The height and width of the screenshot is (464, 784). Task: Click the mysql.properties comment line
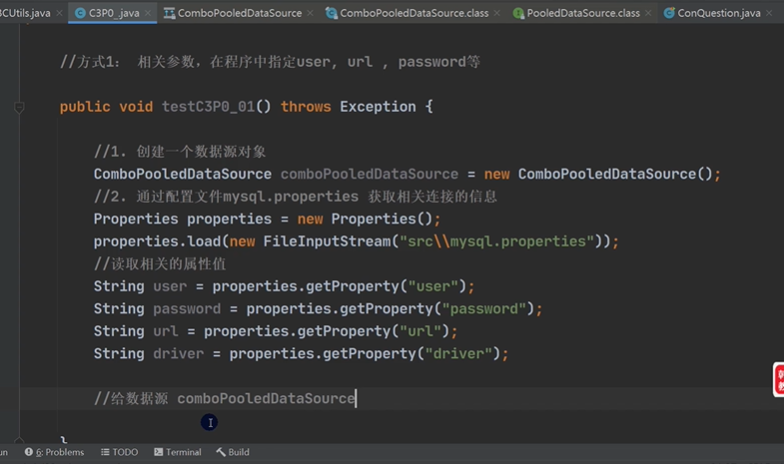295,196
